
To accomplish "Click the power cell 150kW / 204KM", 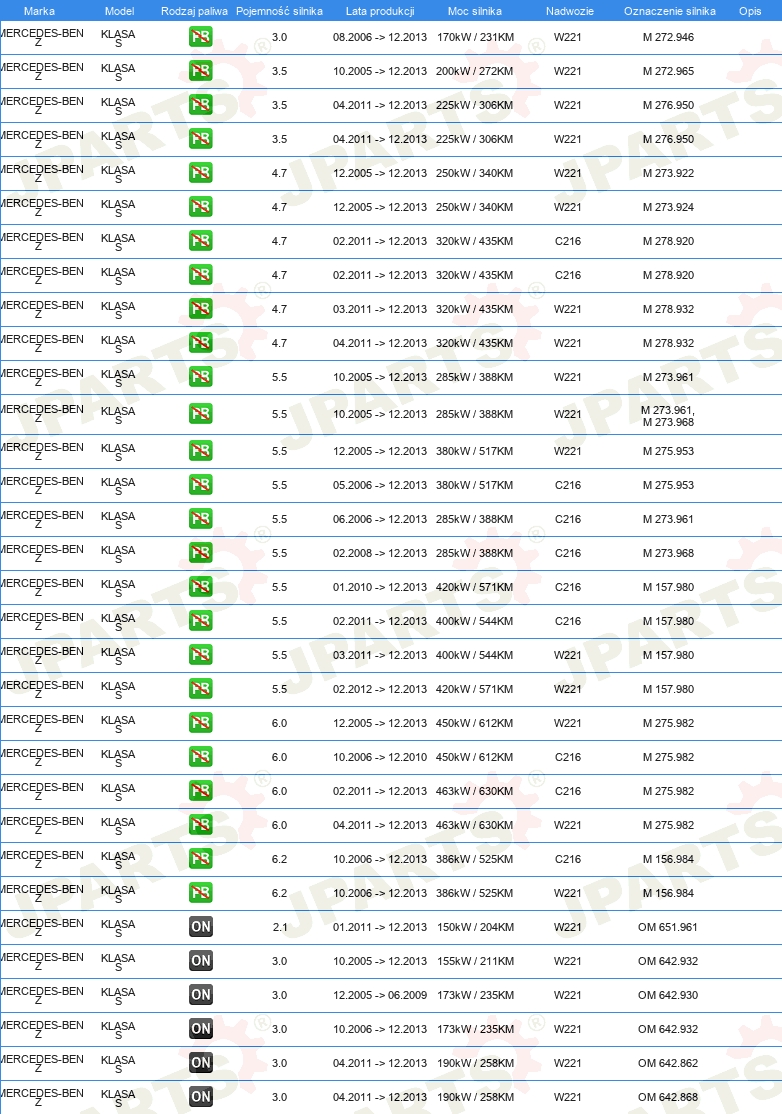I will pyautogui.click(x=475, y=927).
